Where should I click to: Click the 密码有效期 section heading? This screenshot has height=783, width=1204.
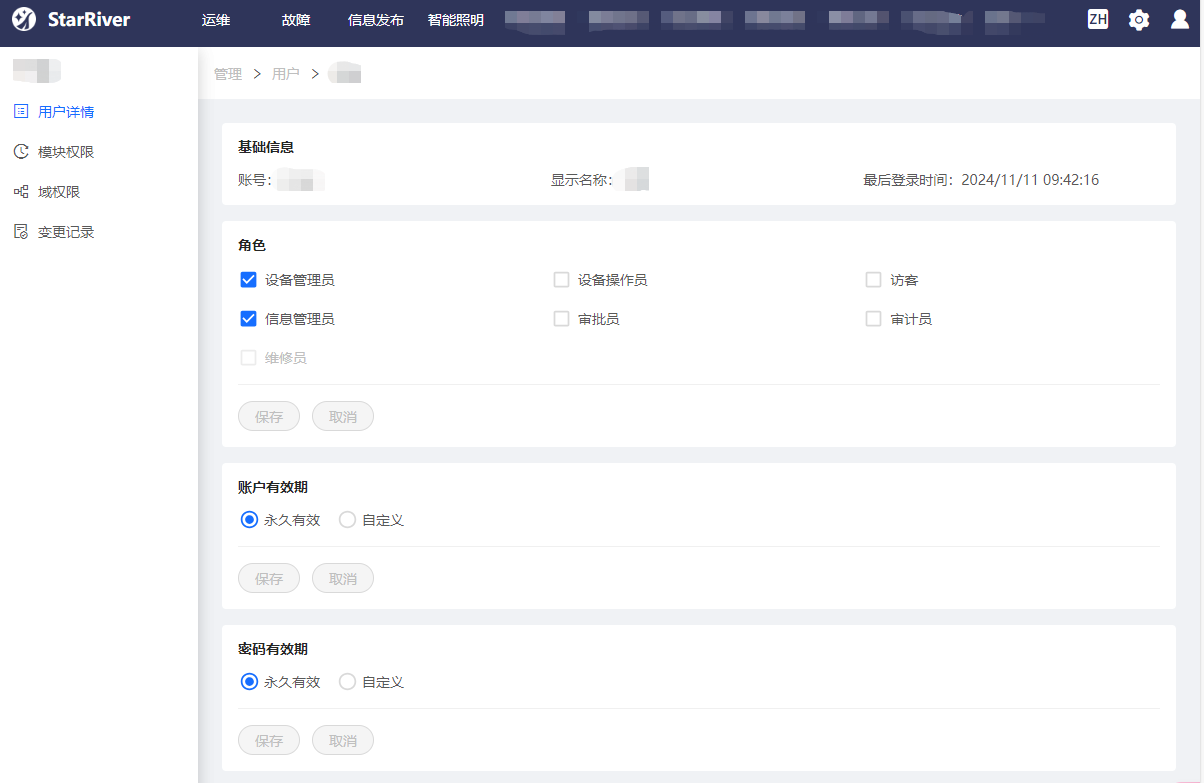click(x=273, y=649)
